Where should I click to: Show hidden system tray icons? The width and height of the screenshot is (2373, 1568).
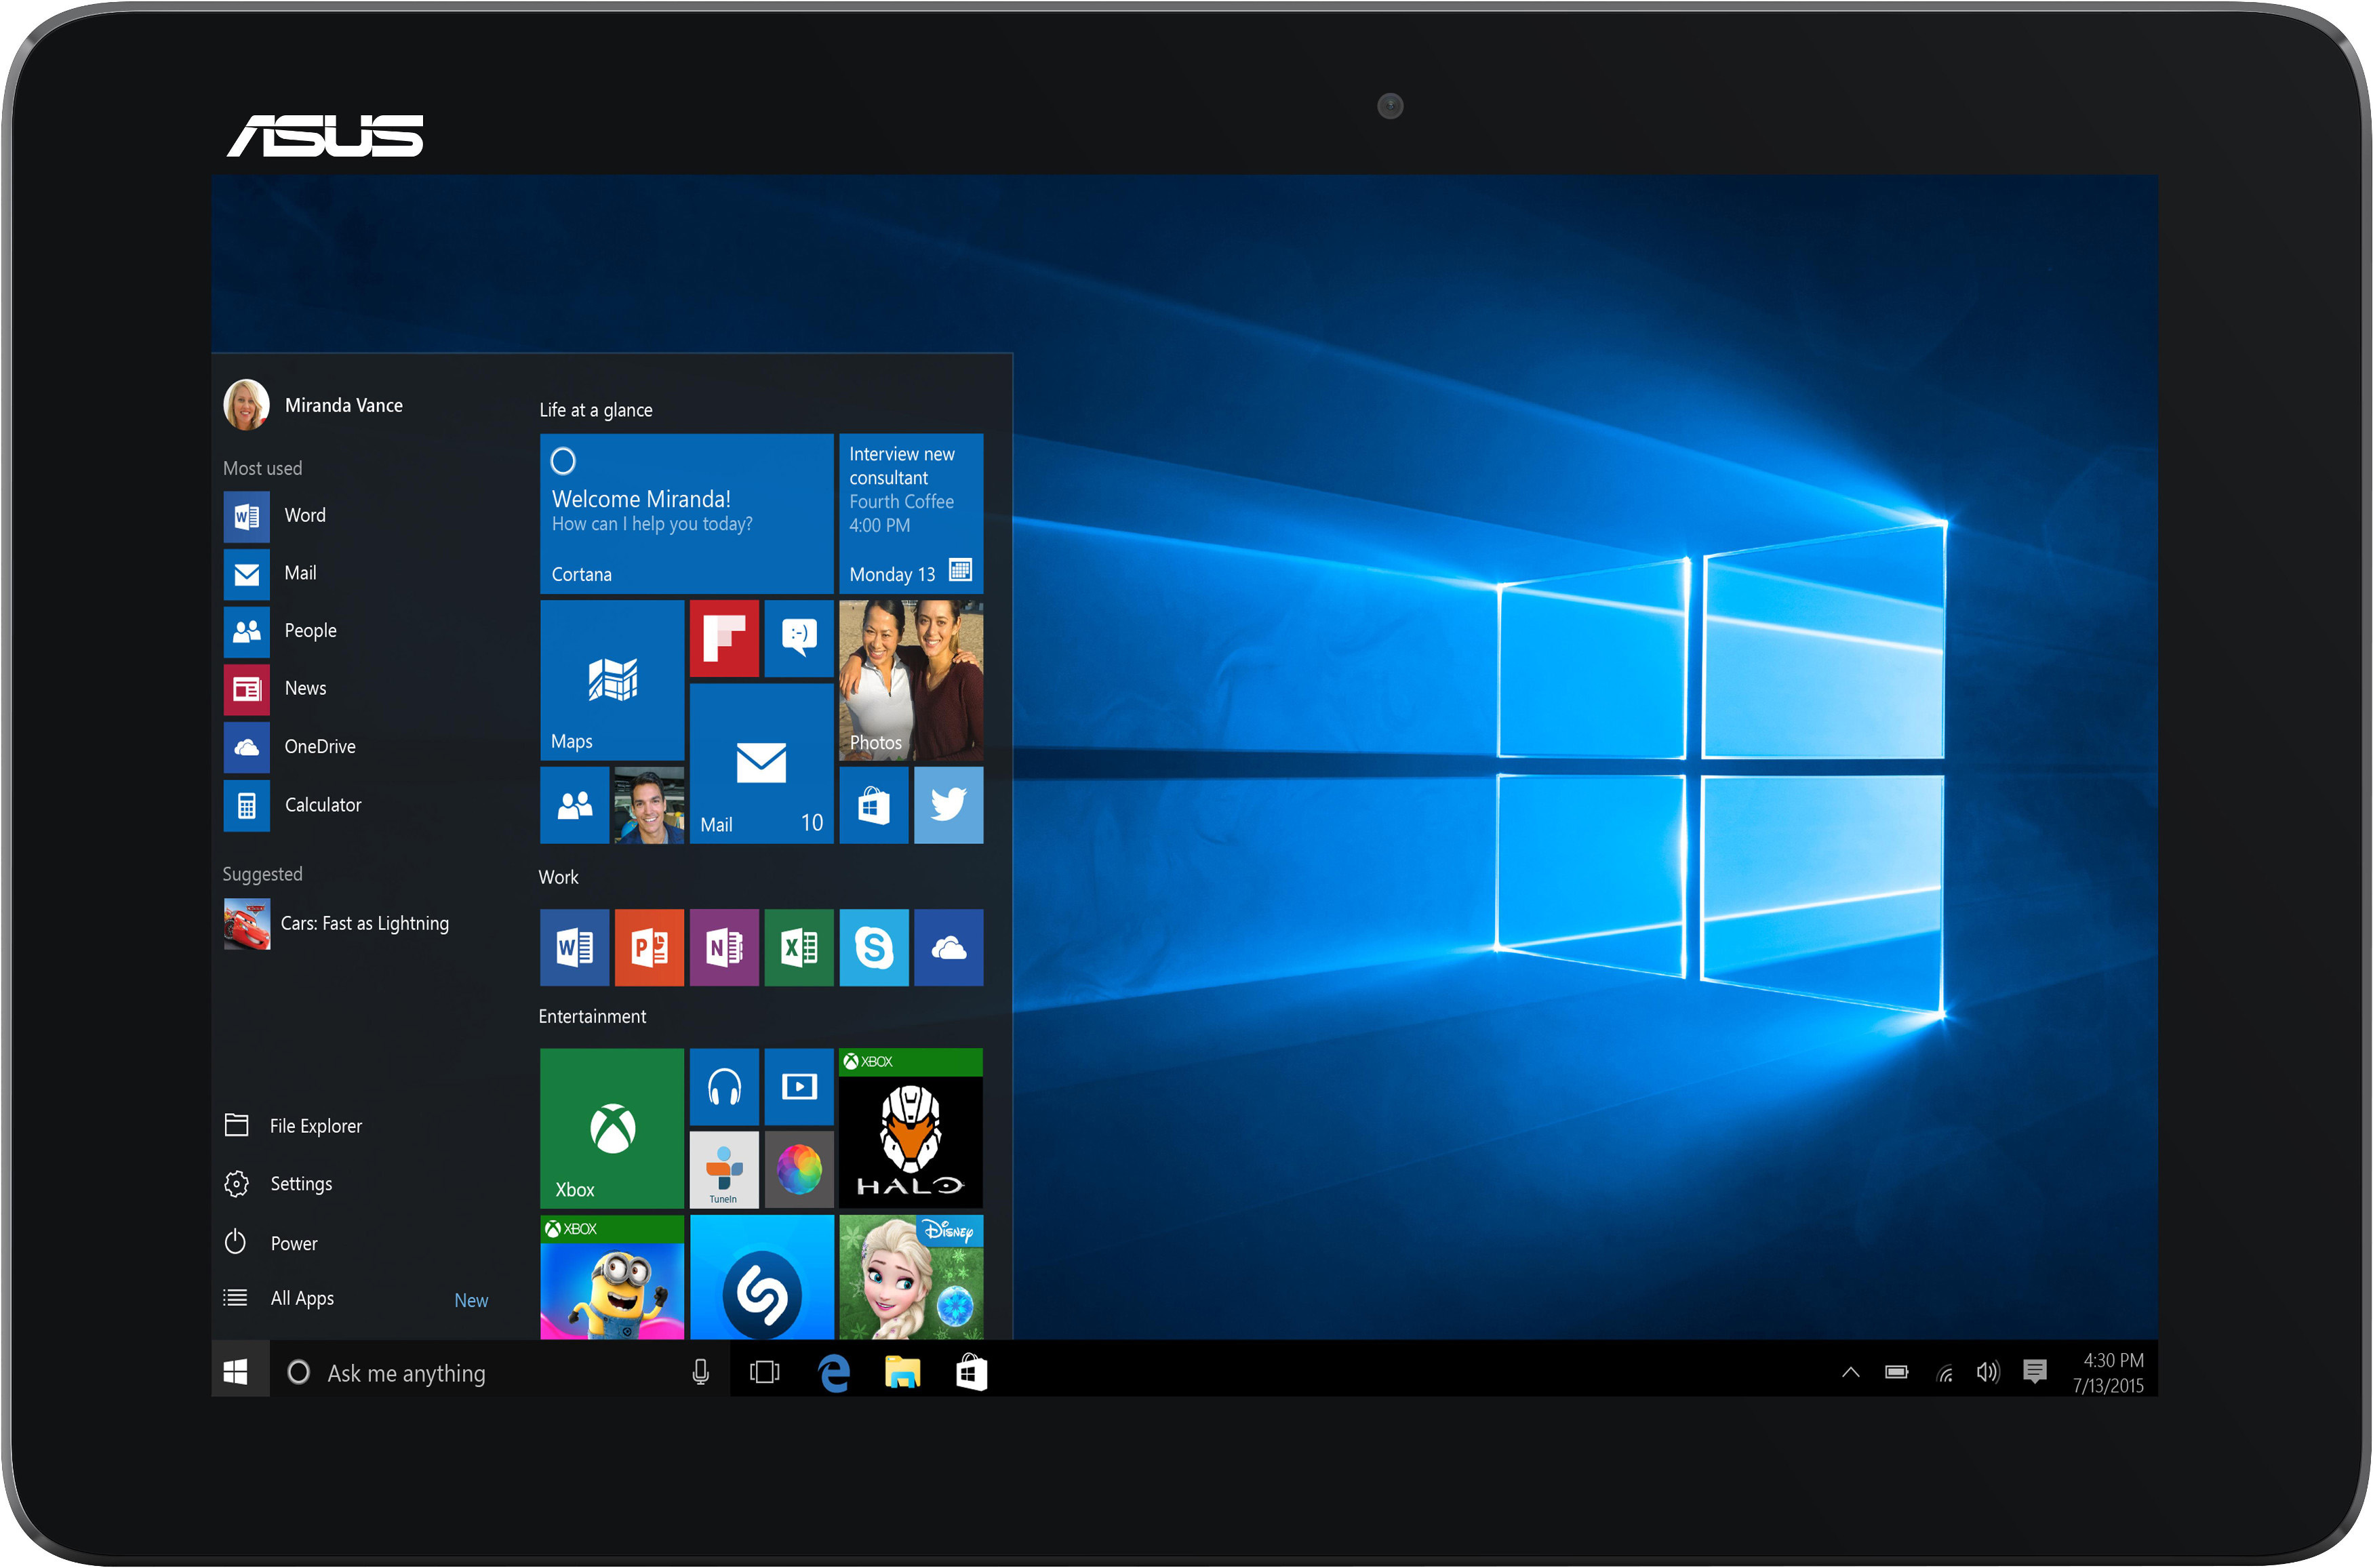[1851, 1372]
